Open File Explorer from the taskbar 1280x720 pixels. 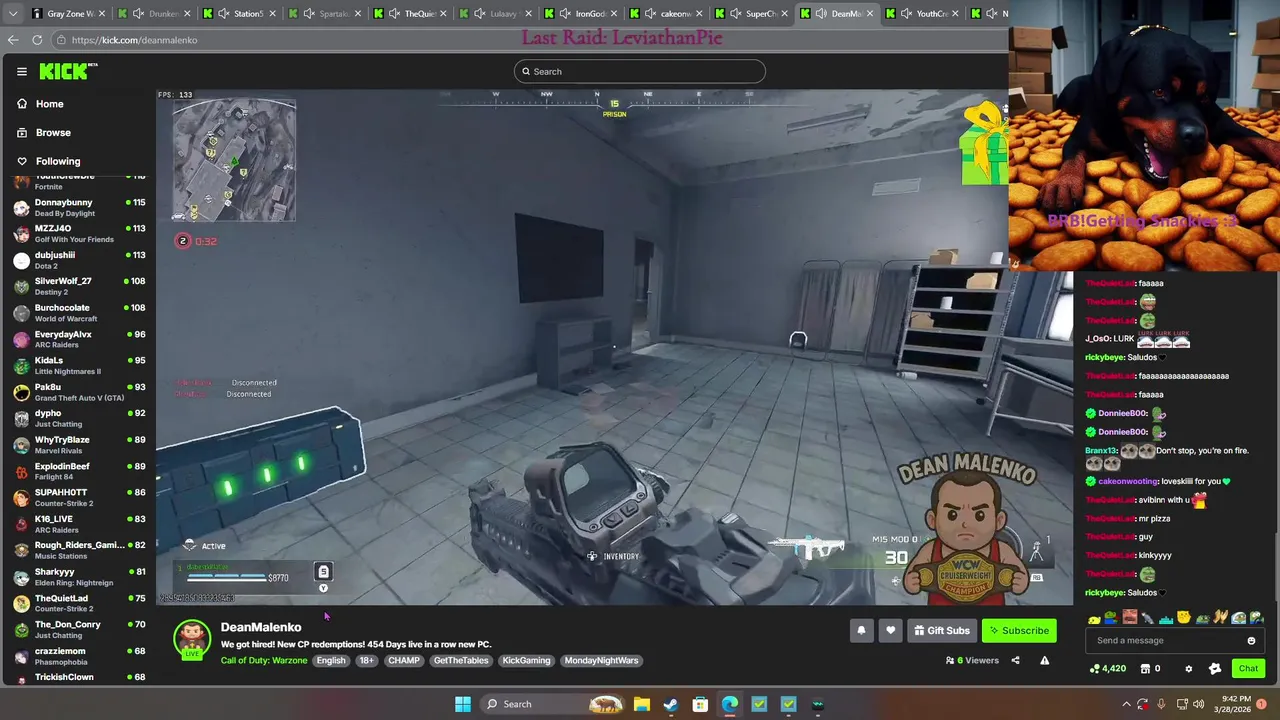tap(642, 704)
